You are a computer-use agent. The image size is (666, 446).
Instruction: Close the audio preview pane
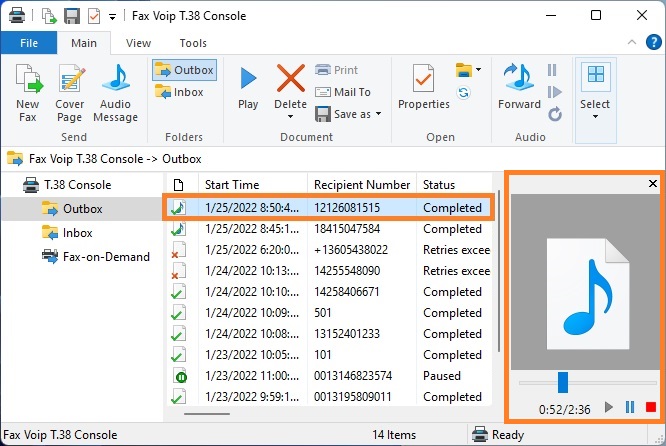point(653,183)
